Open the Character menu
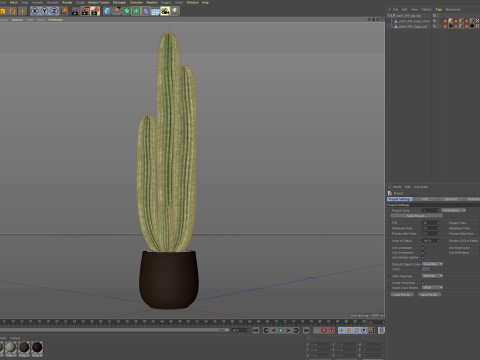480x360 pixels. pos(136,2)
